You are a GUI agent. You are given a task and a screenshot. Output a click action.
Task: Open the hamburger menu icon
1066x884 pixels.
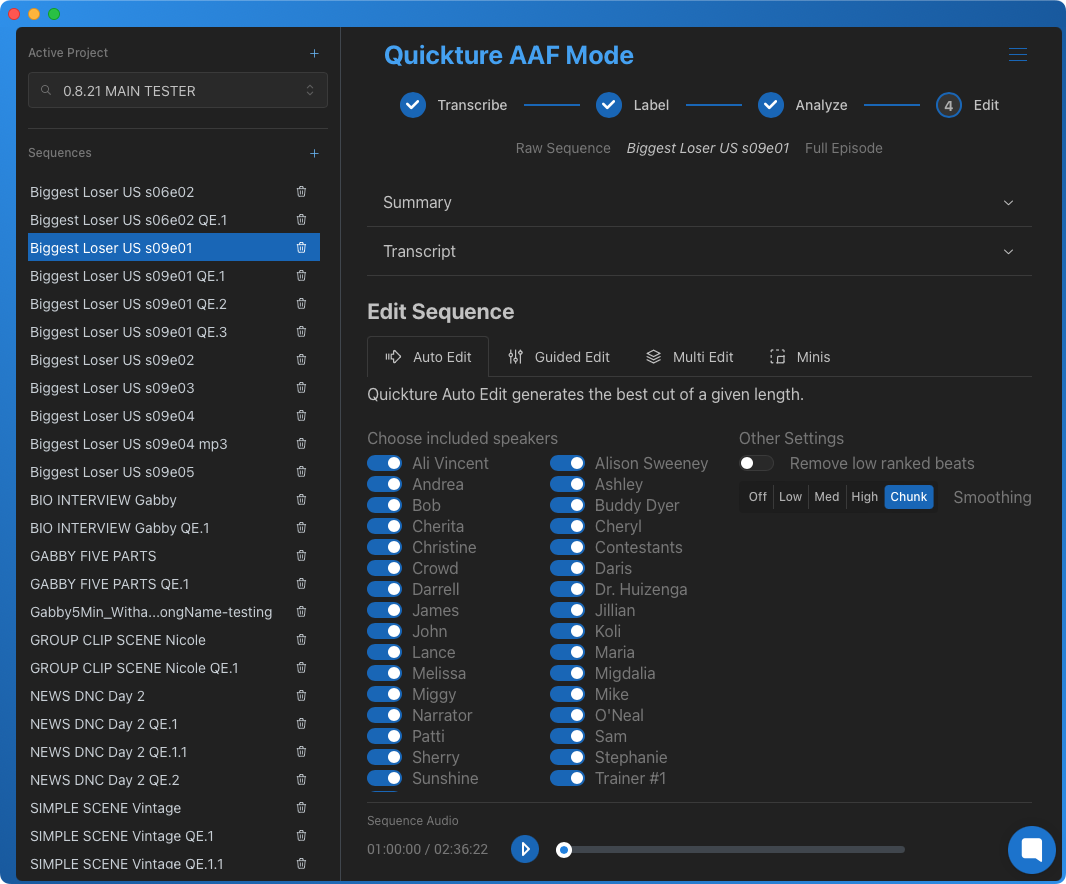pos(1018,54)
